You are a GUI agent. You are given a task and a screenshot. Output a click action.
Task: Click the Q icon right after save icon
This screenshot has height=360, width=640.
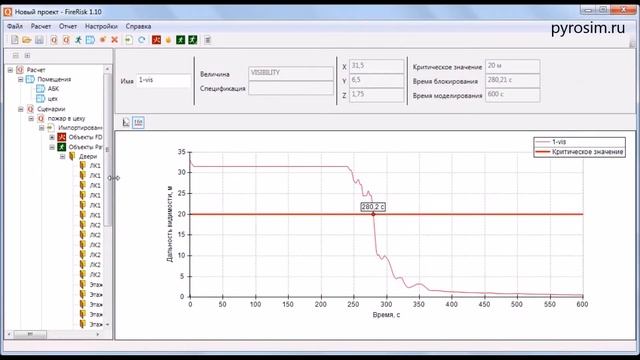(x=54, y=40)
